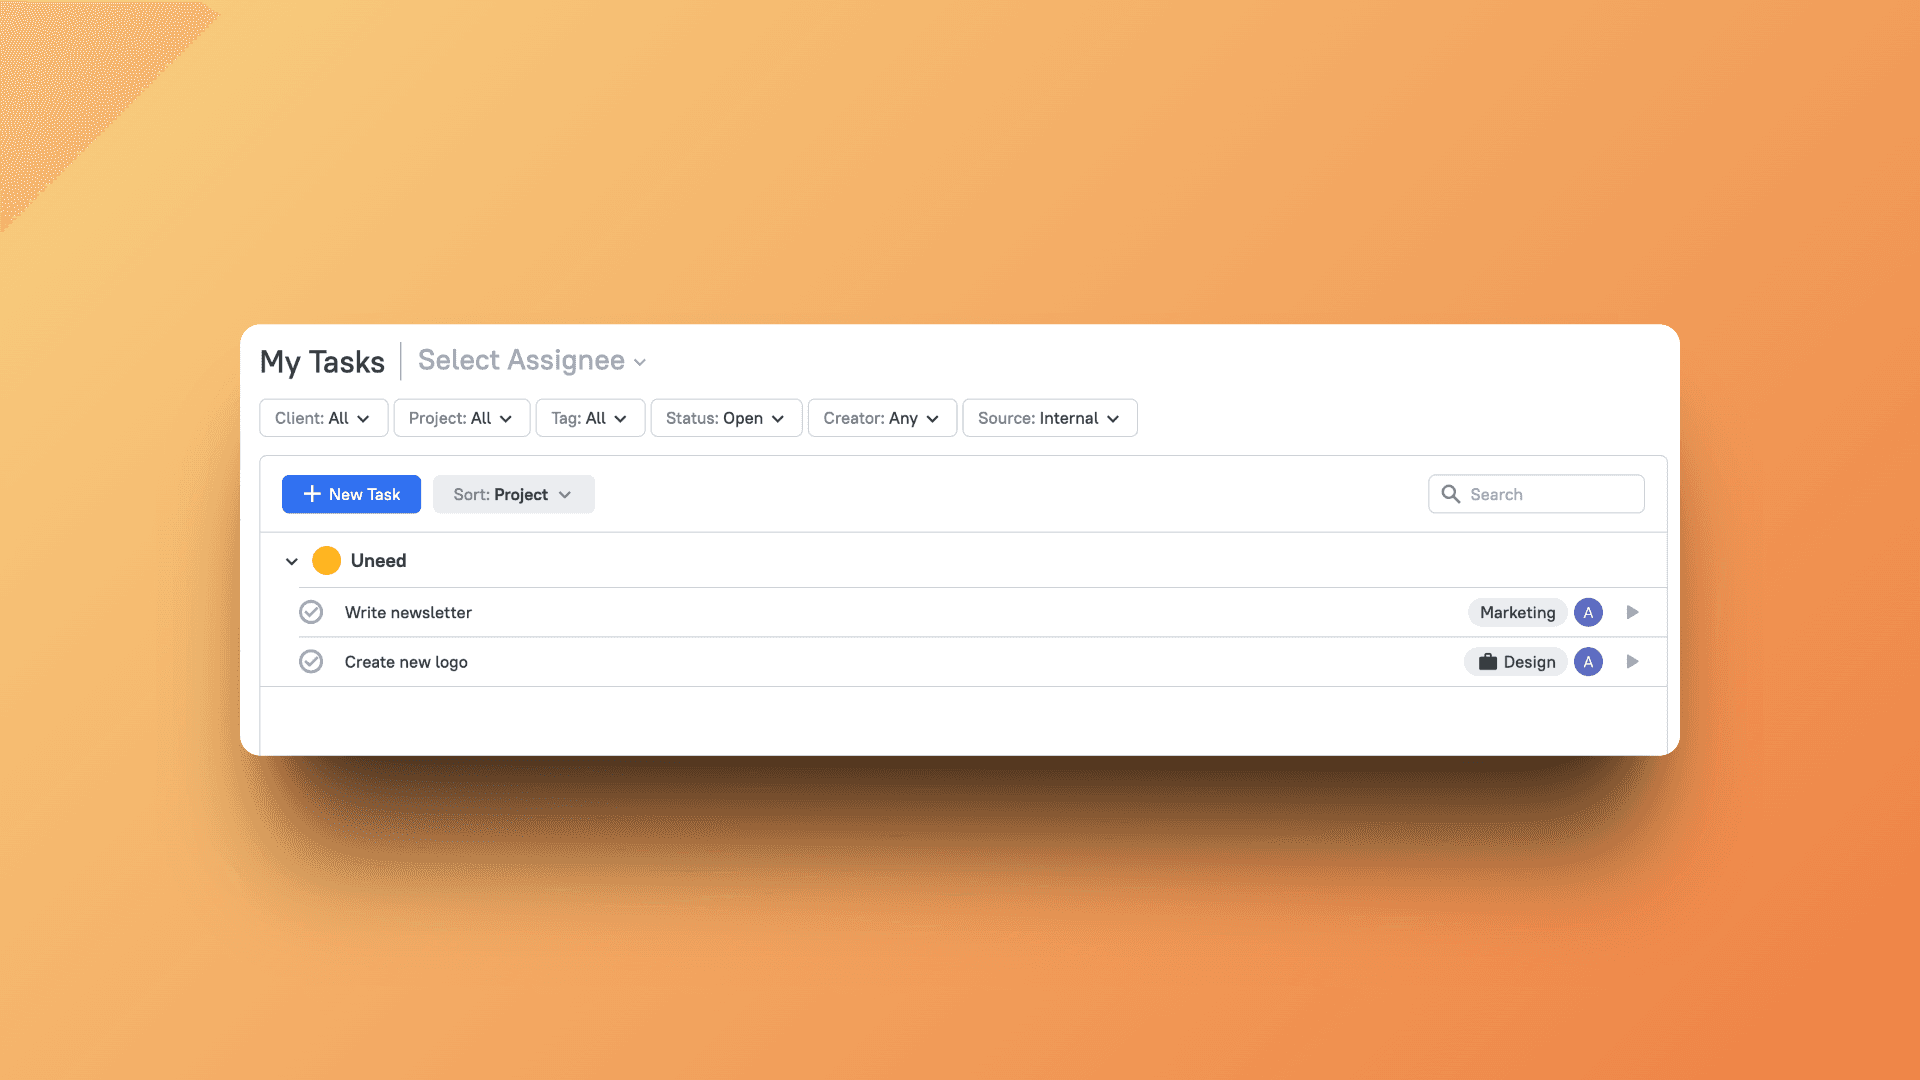1920x1080 pixels.
Task: Open the Creator: Any filter menu
Action: pos(881,418)
